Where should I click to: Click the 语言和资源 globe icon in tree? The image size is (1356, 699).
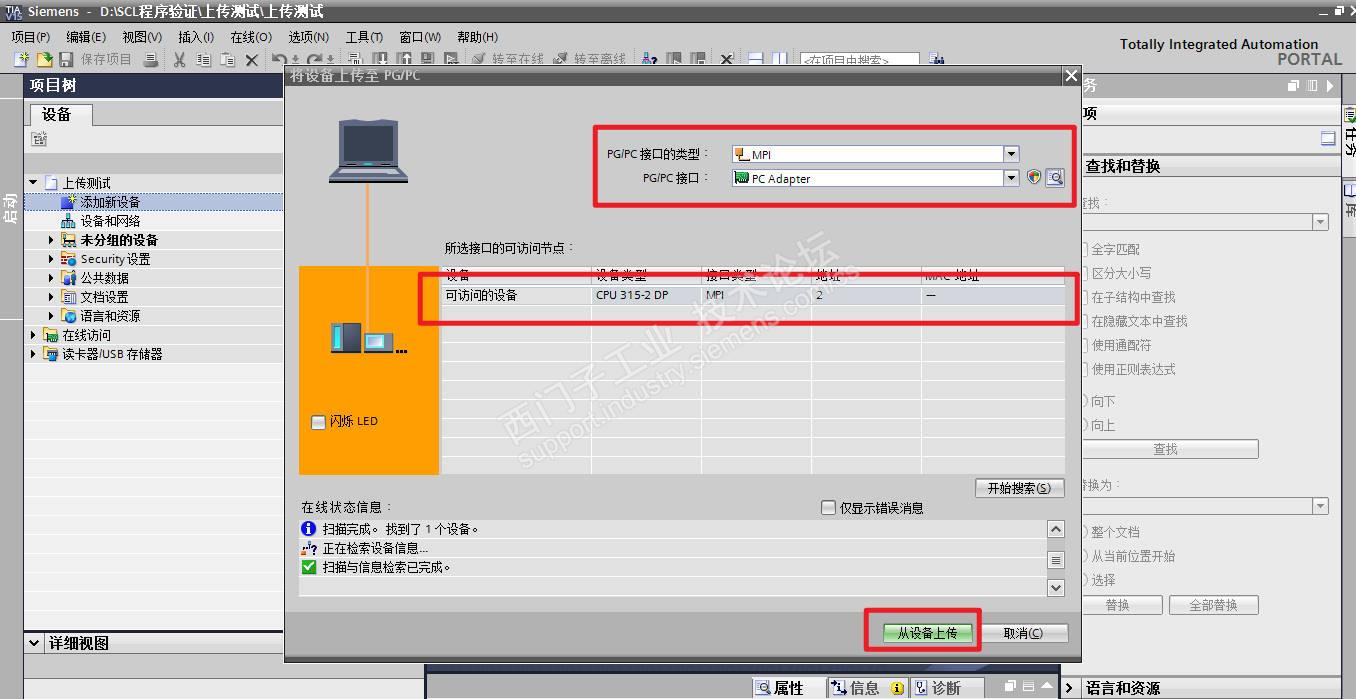click(x=68, y=316)
